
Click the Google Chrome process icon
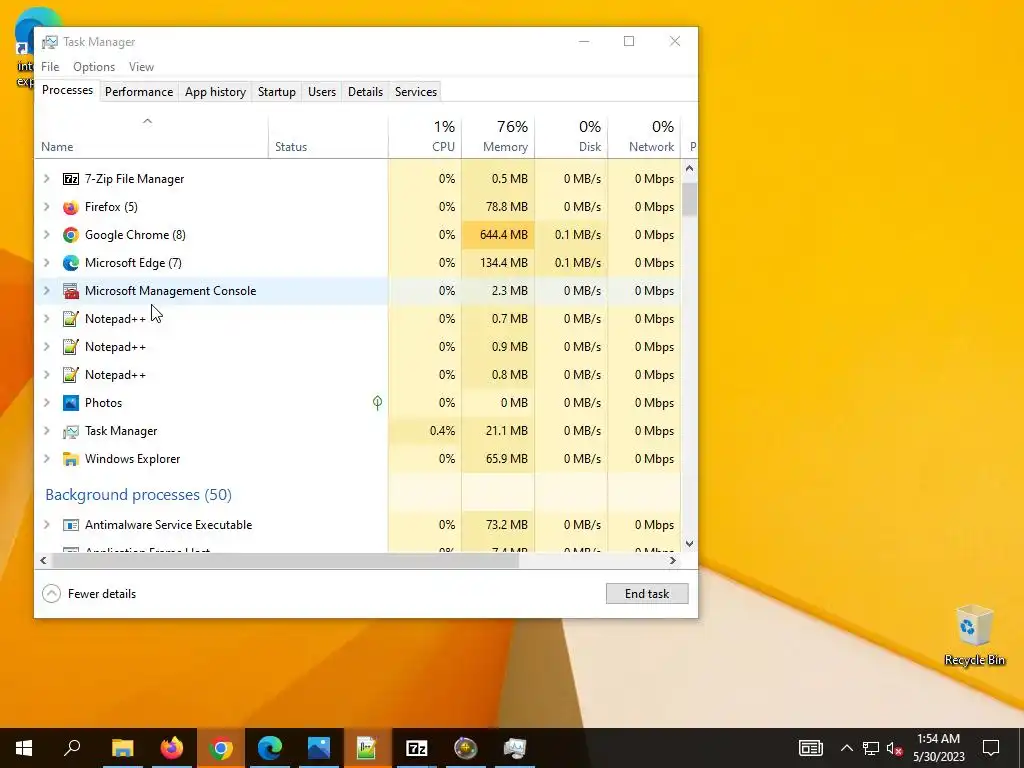[71, 235]
